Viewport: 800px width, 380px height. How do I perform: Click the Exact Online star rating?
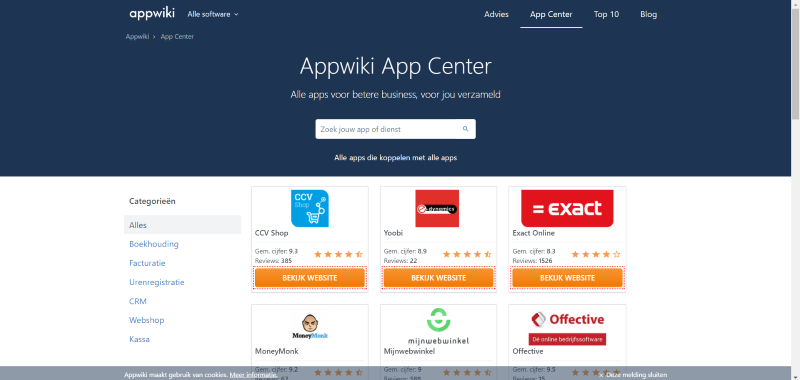596,254
